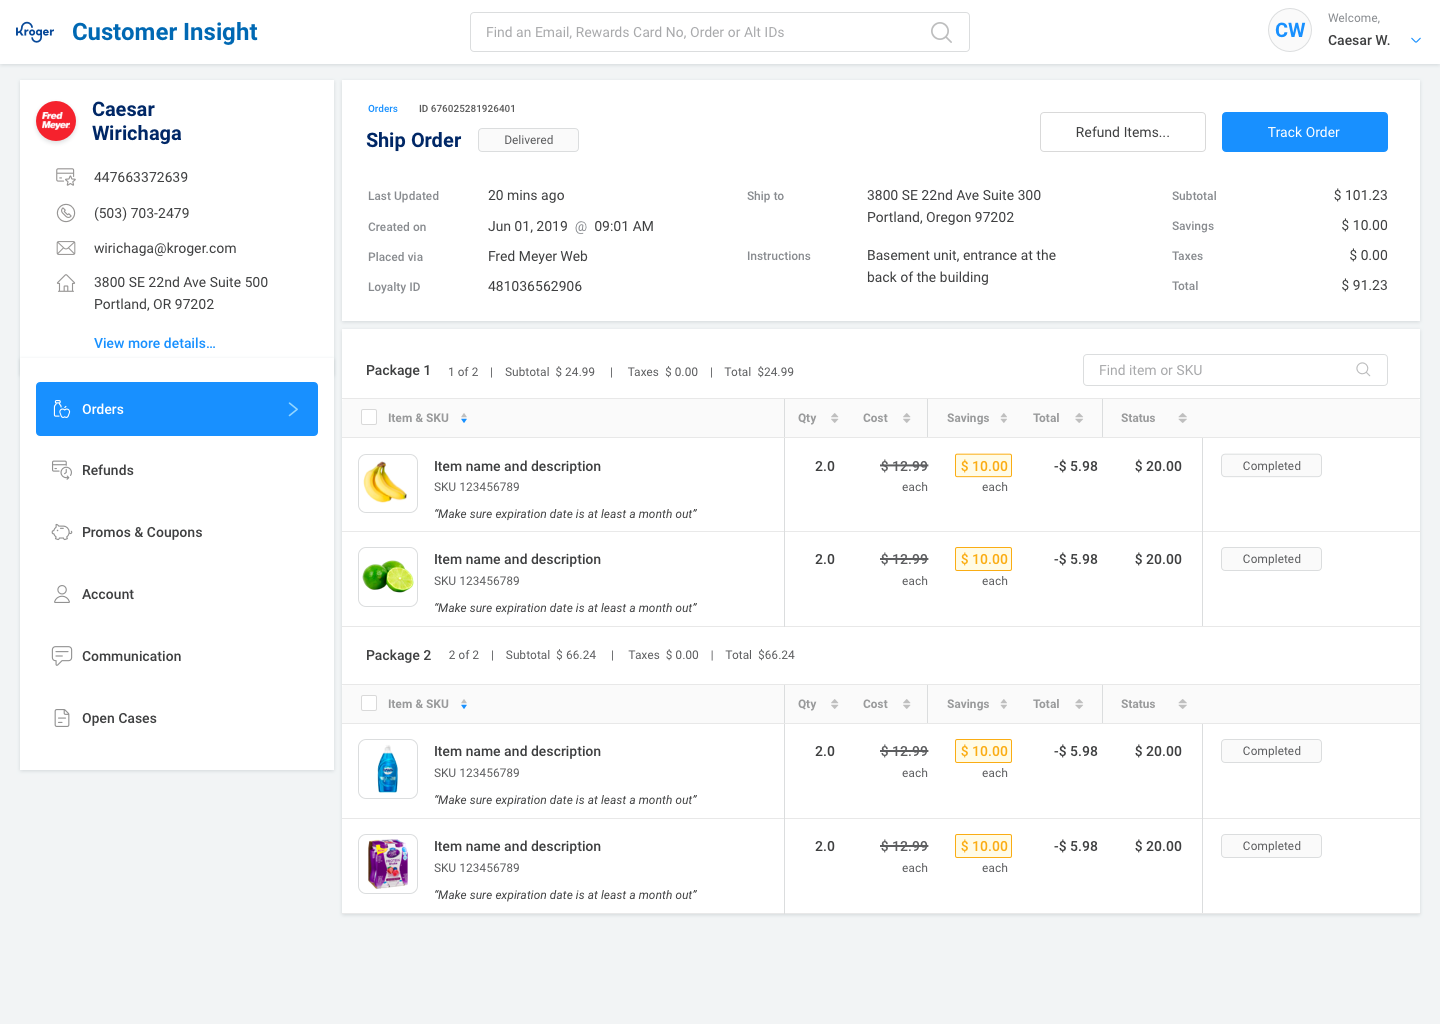Sort Package 1 by Qty column

[x=834, y=418]
